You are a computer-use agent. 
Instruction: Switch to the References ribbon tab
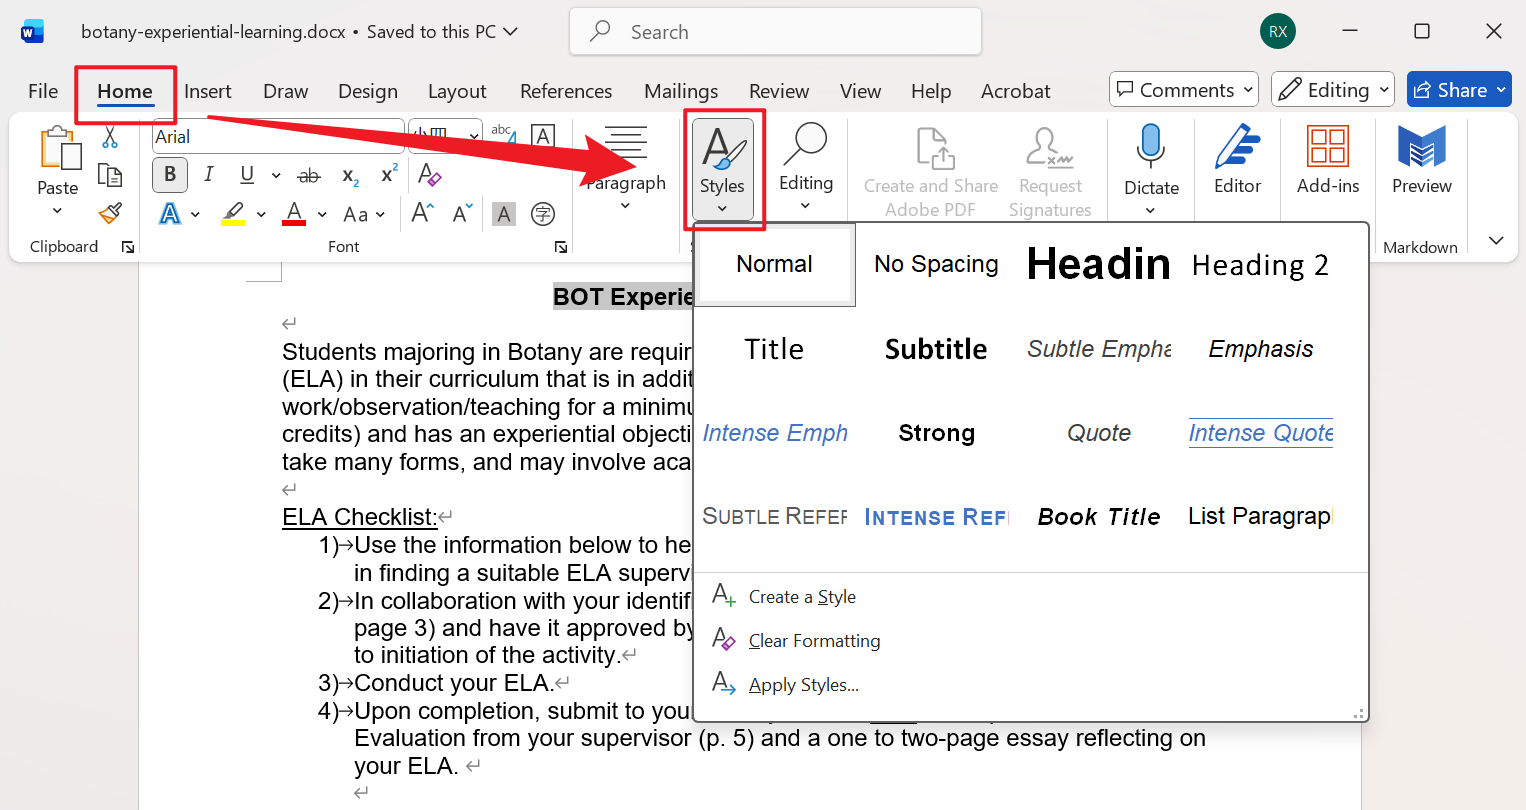[566, 91]
